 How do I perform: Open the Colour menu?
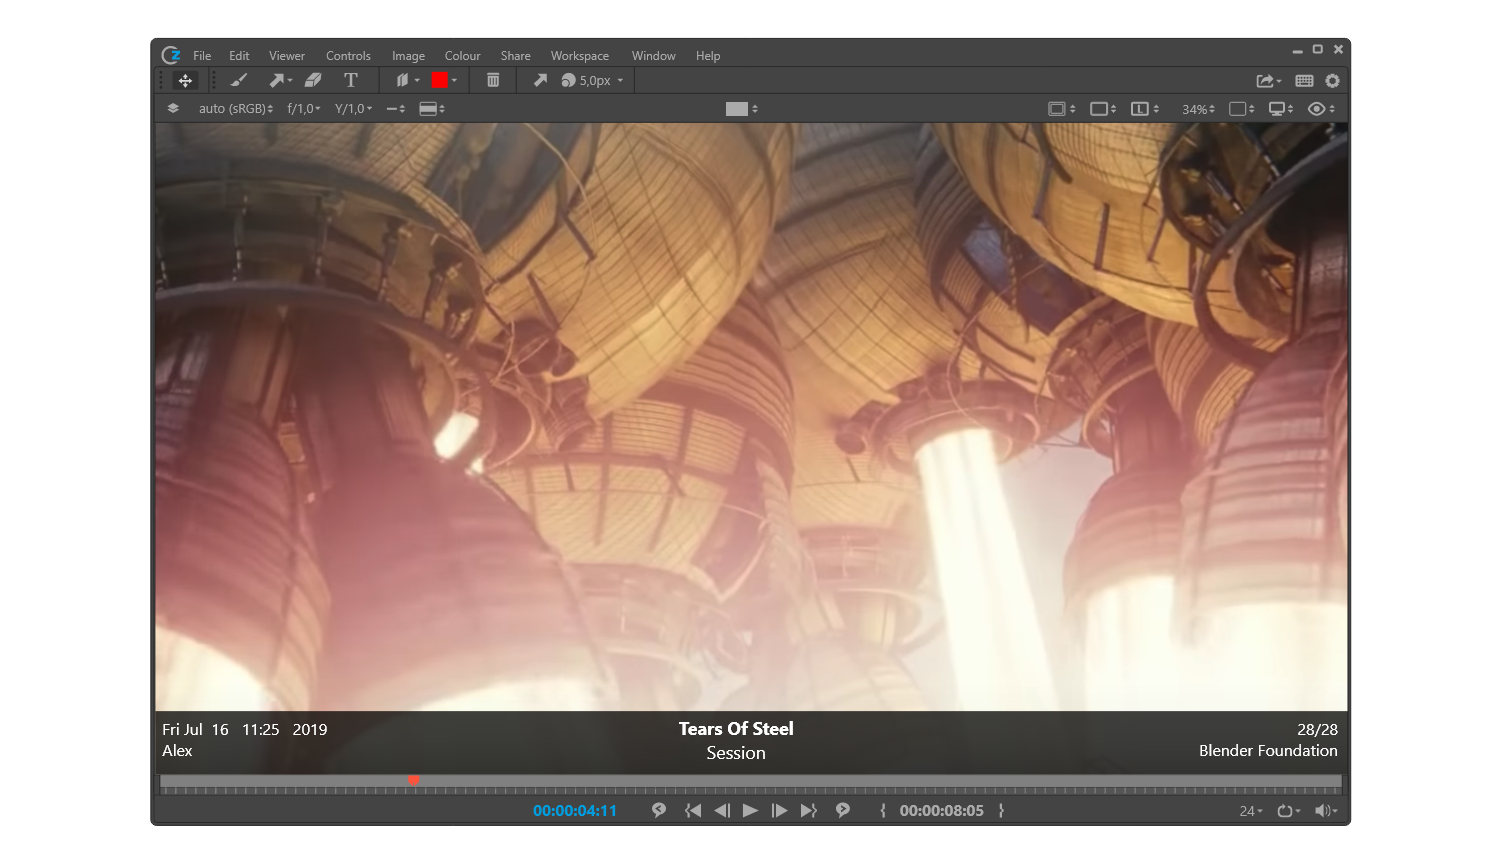pyautogui.click(x=463, y=56)
